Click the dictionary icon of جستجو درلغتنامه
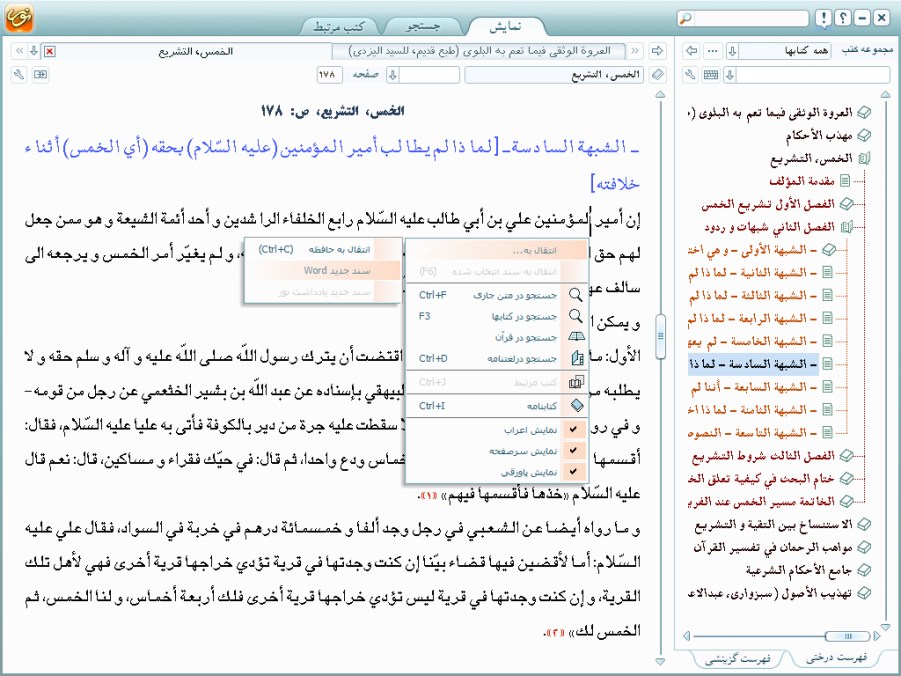901x676 pixels. 577,358
